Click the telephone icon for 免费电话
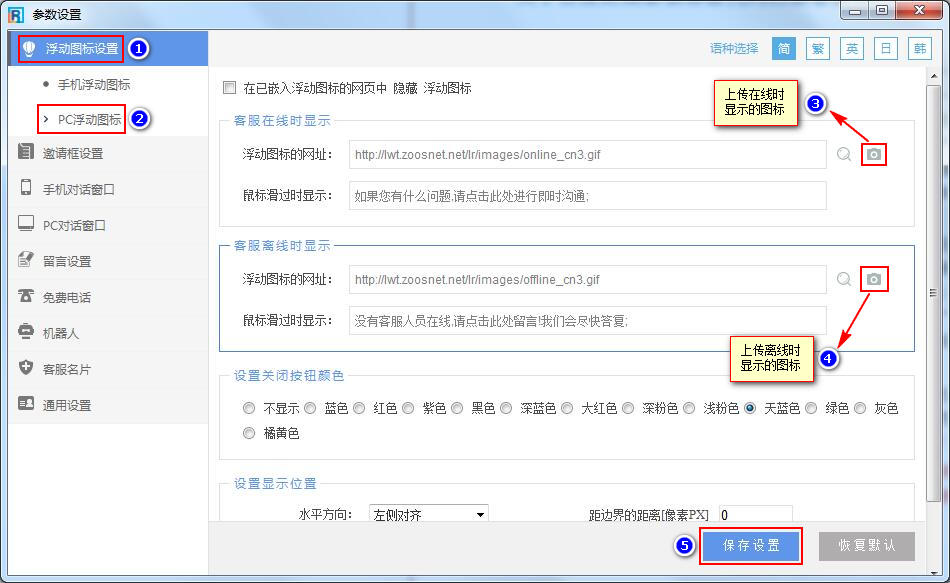 click(x=25, y=296)
